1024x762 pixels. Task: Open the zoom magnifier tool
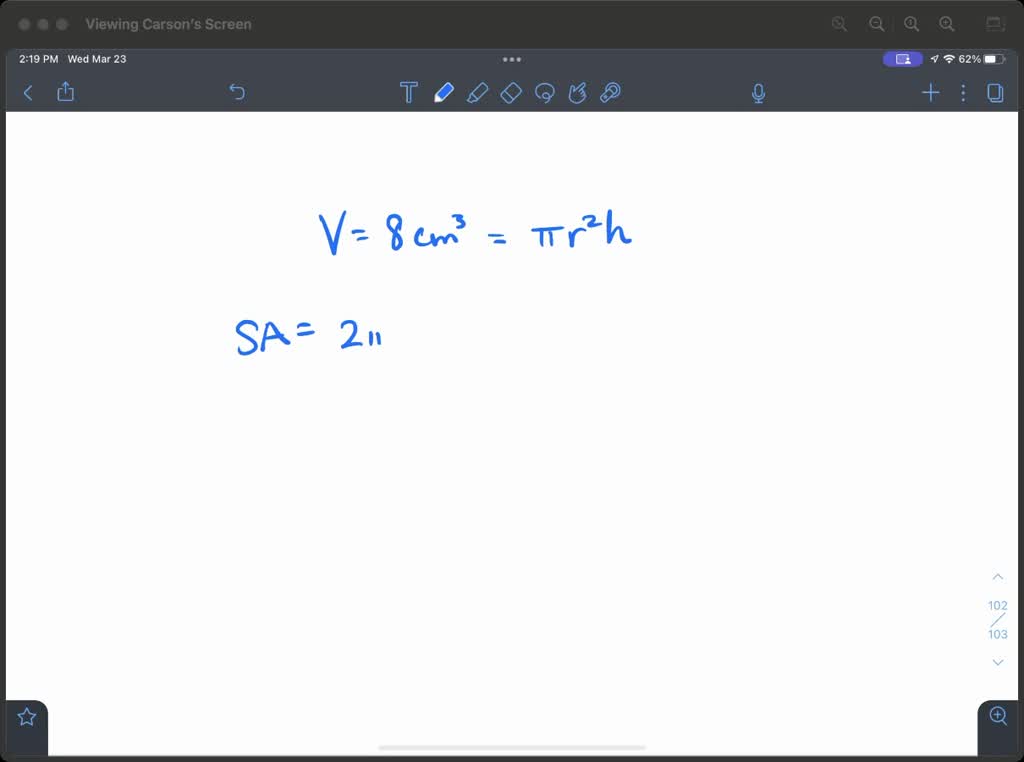[x=997, y=715]
